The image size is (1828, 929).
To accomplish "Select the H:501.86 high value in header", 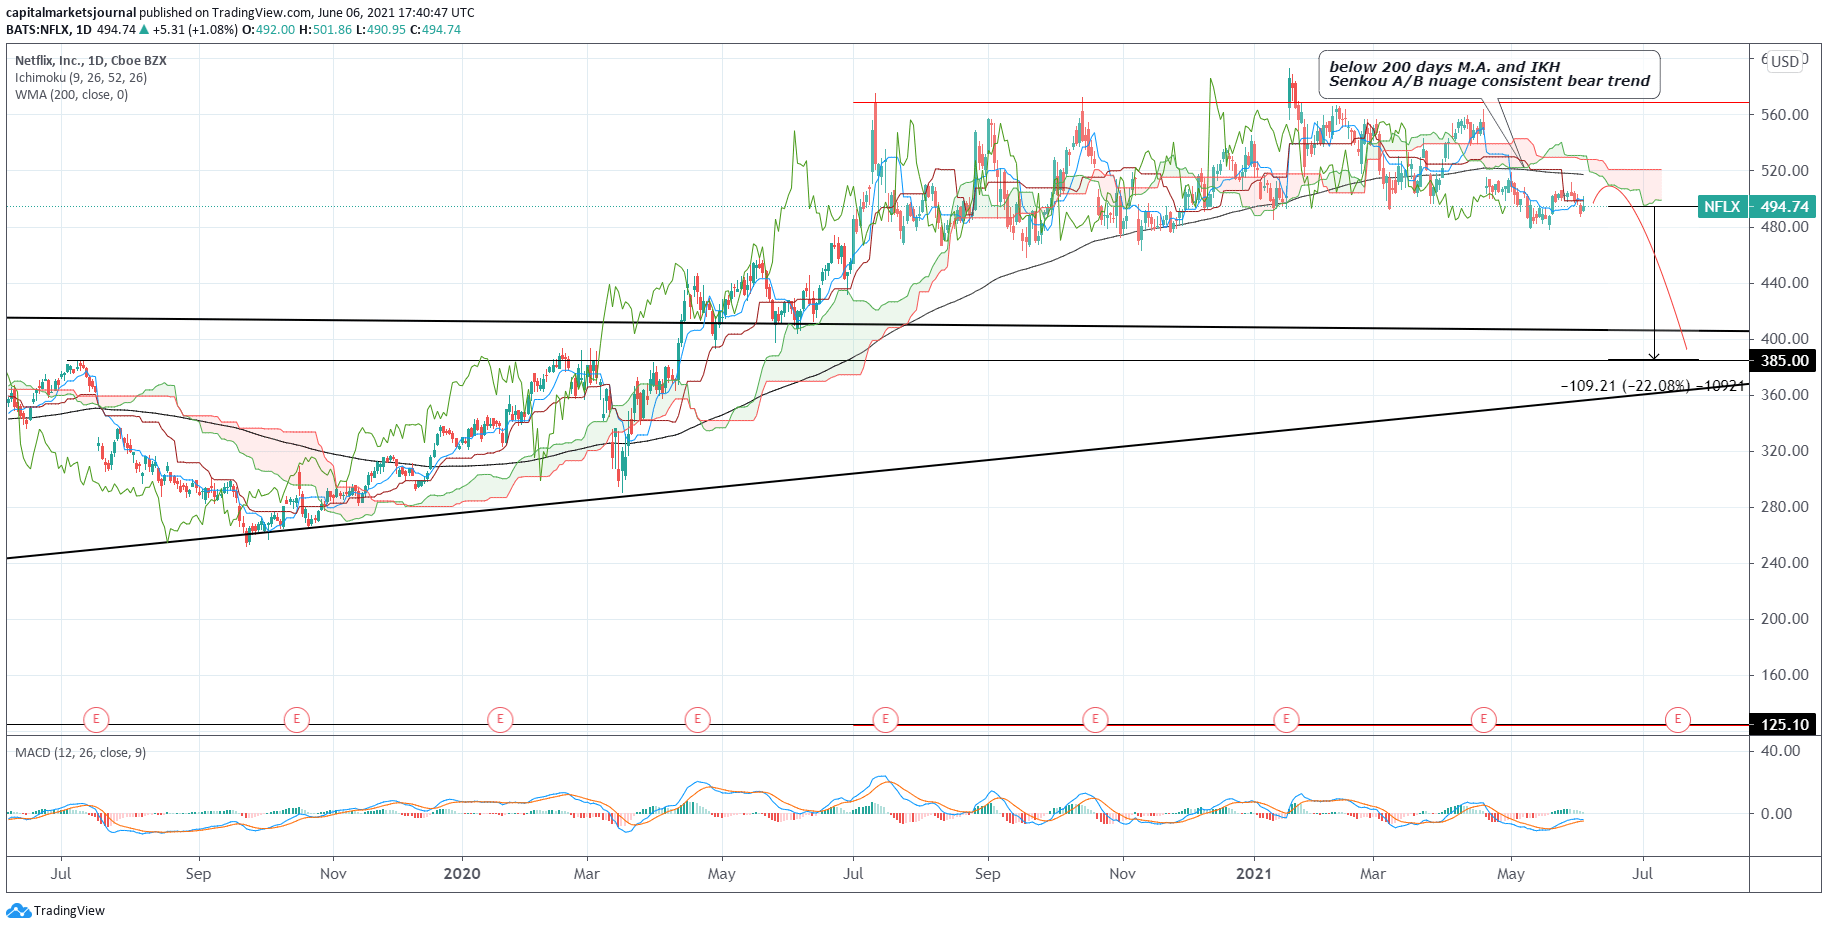I will click(x=326, y=30).
